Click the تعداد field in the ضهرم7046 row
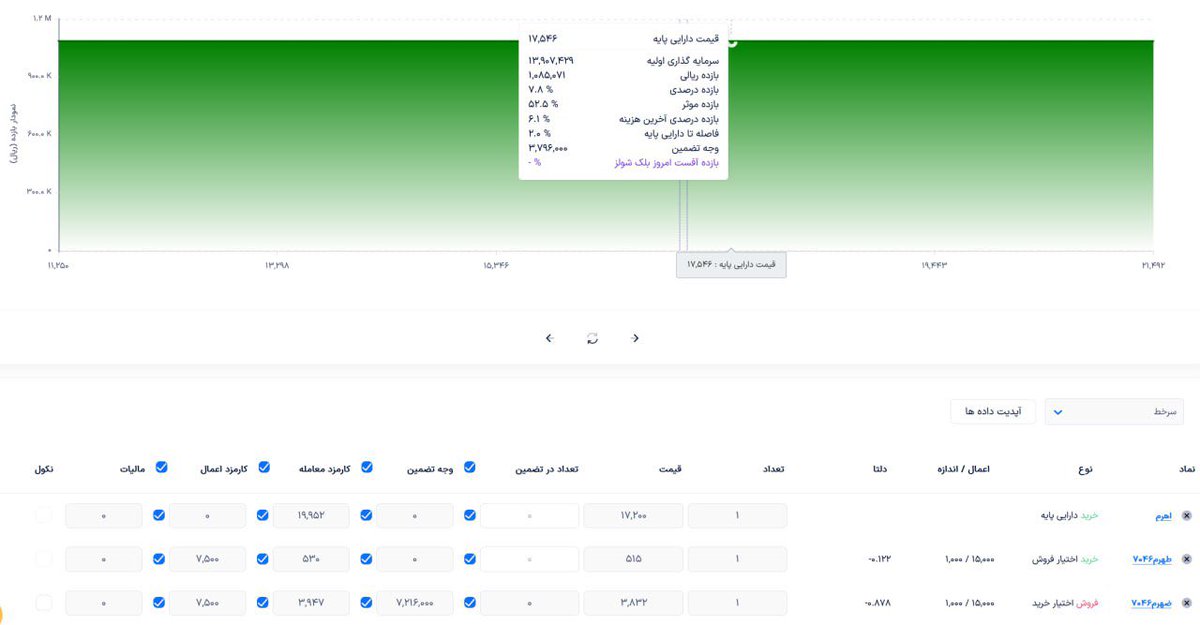1200x625 pixels. click(x=737, y=603)
